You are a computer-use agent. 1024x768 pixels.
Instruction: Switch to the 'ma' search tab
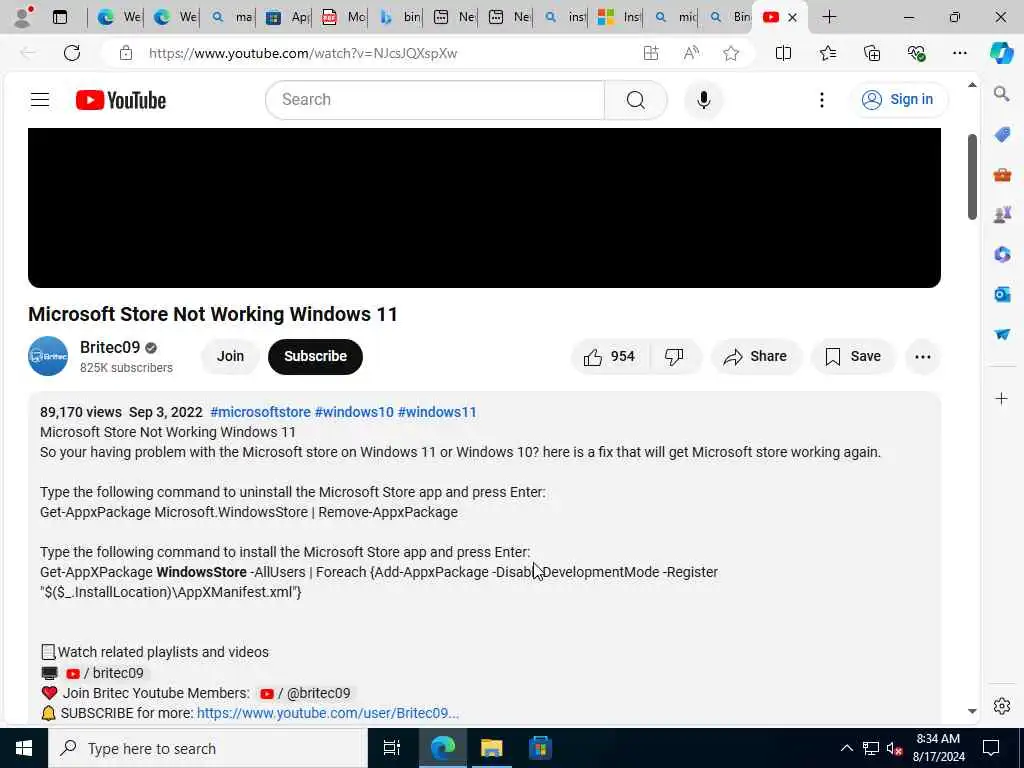coord(231,17)
